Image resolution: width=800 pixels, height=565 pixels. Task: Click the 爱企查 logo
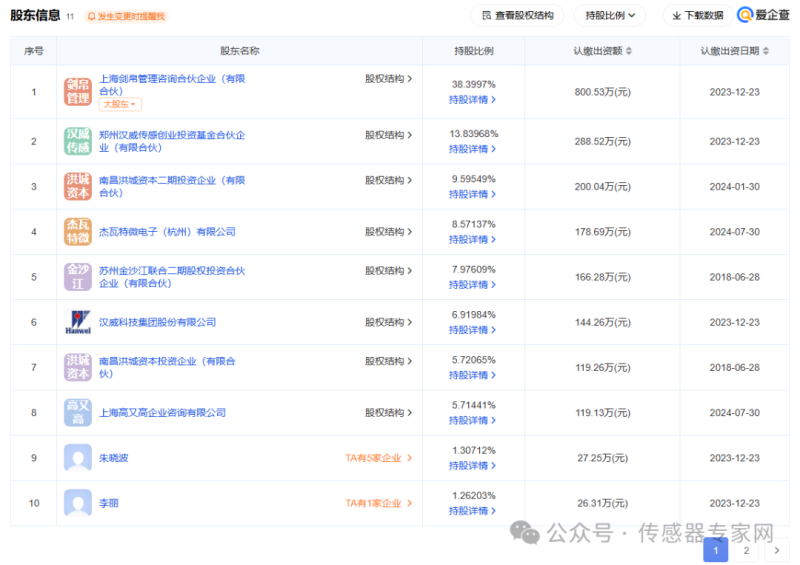(764, 15)
